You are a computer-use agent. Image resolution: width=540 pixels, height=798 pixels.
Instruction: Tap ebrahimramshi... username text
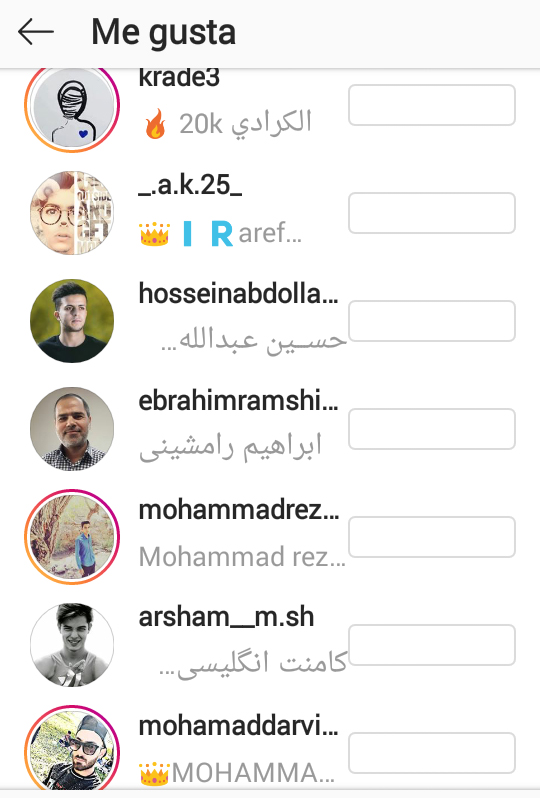click(x=238, y=402)
